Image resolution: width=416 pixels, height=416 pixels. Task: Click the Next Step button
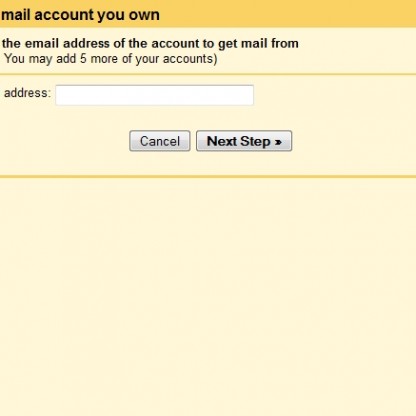[244, 141]
